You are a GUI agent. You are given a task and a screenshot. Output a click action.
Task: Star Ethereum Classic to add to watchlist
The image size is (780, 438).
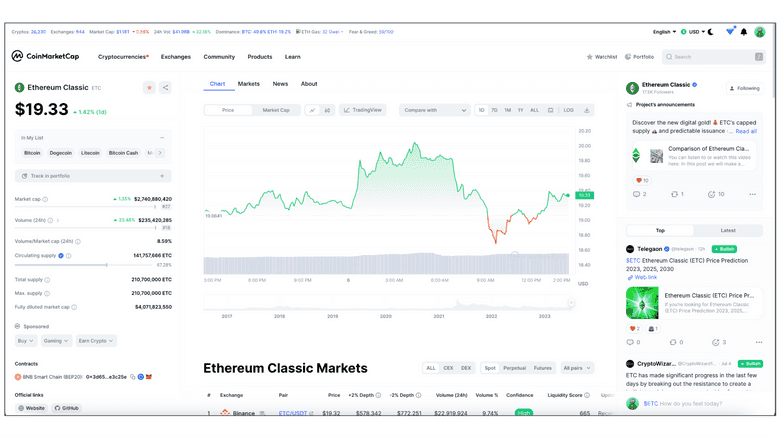149,88
